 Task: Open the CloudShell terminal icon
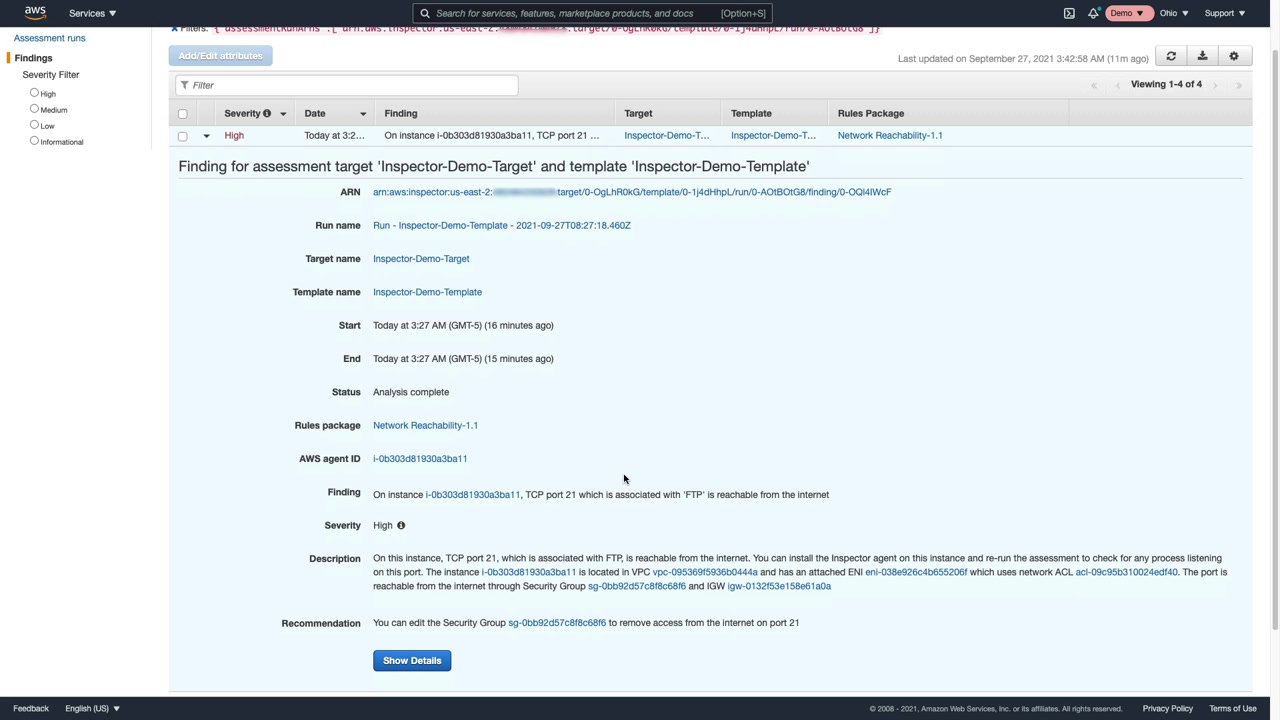click(x=1069, y=13)
